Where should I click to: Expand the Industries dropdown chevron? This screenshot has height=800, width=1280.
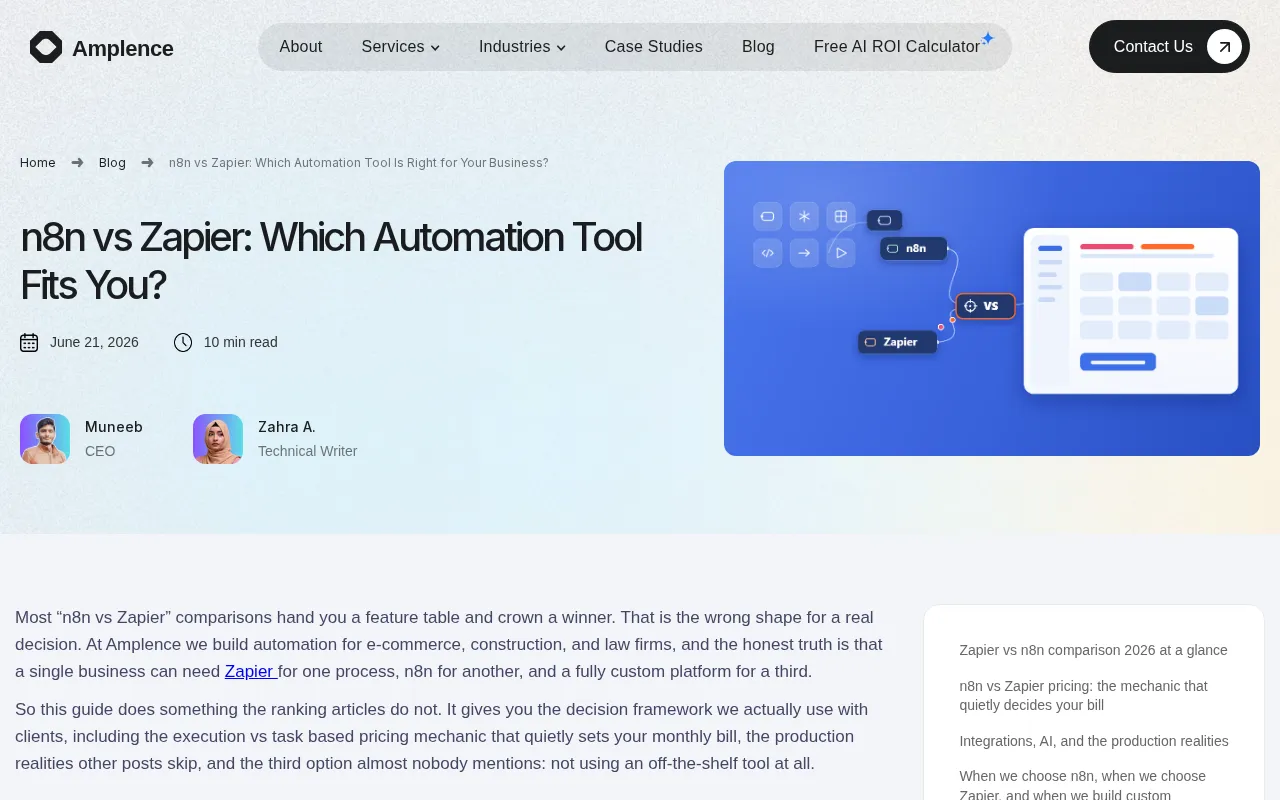561,48
